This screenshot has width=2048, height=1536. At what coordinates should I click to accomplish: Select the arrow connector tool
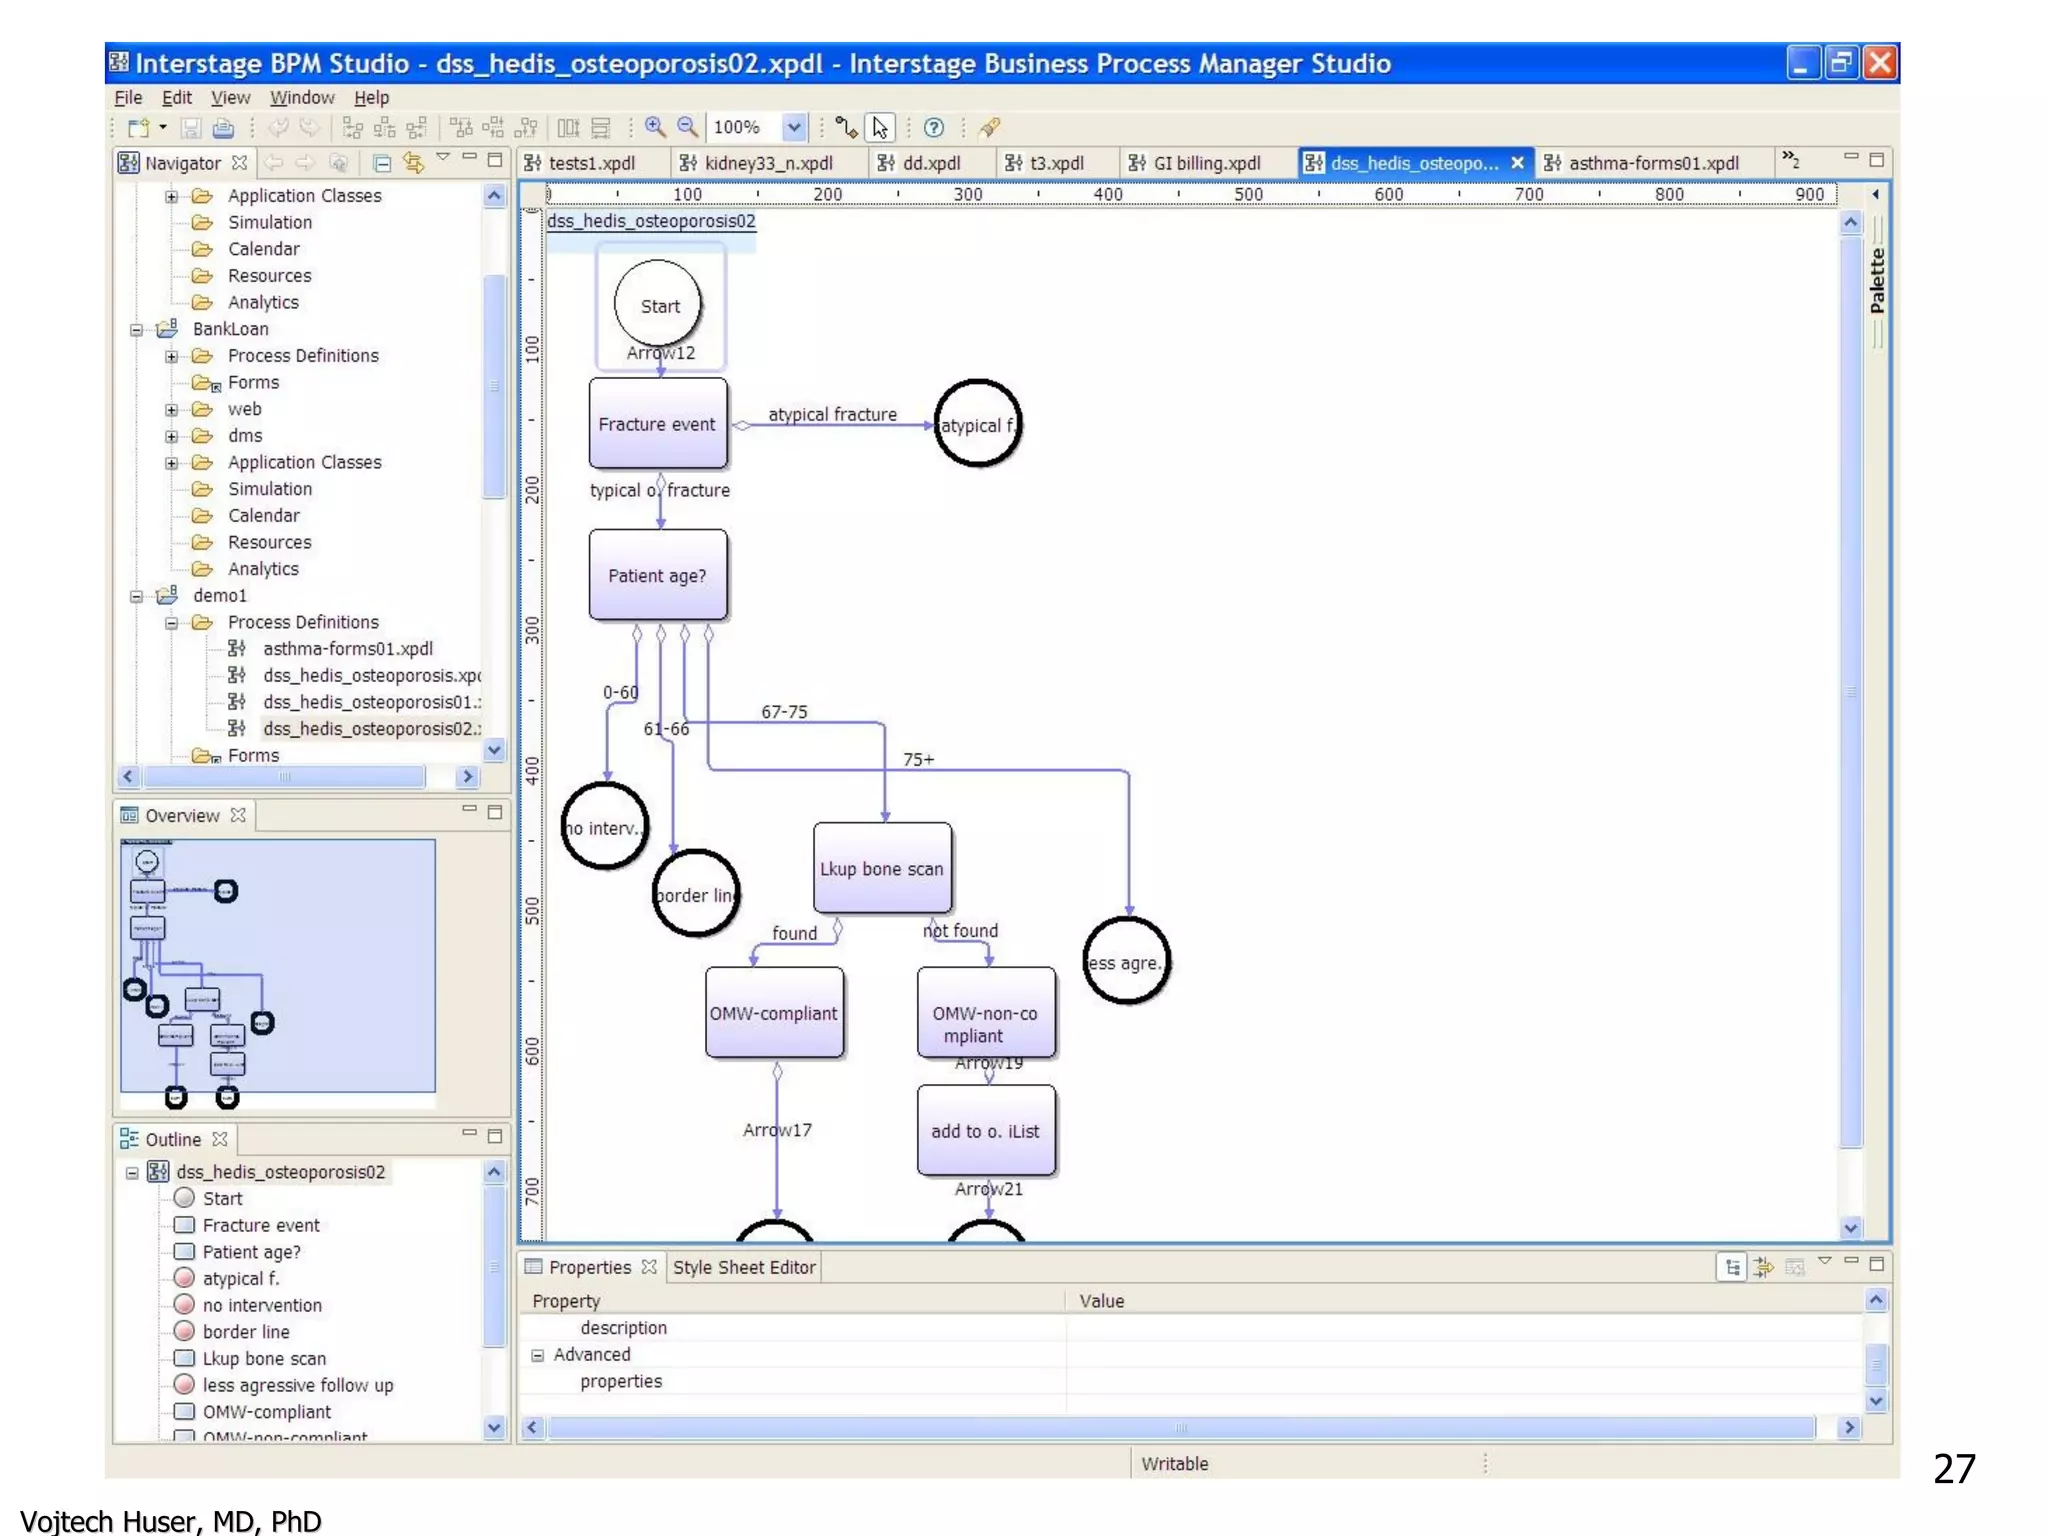tap(846, 127)
